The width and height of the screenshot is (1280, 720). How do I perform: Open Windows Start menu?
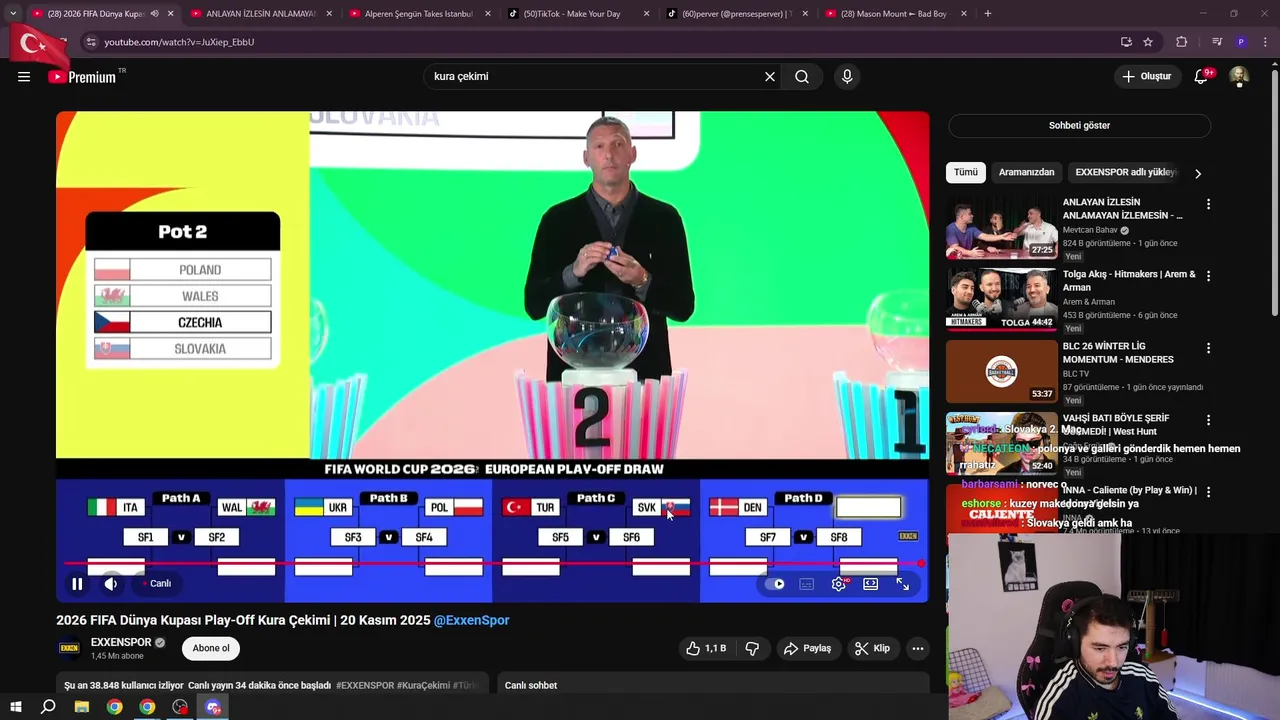pos(15,707)
